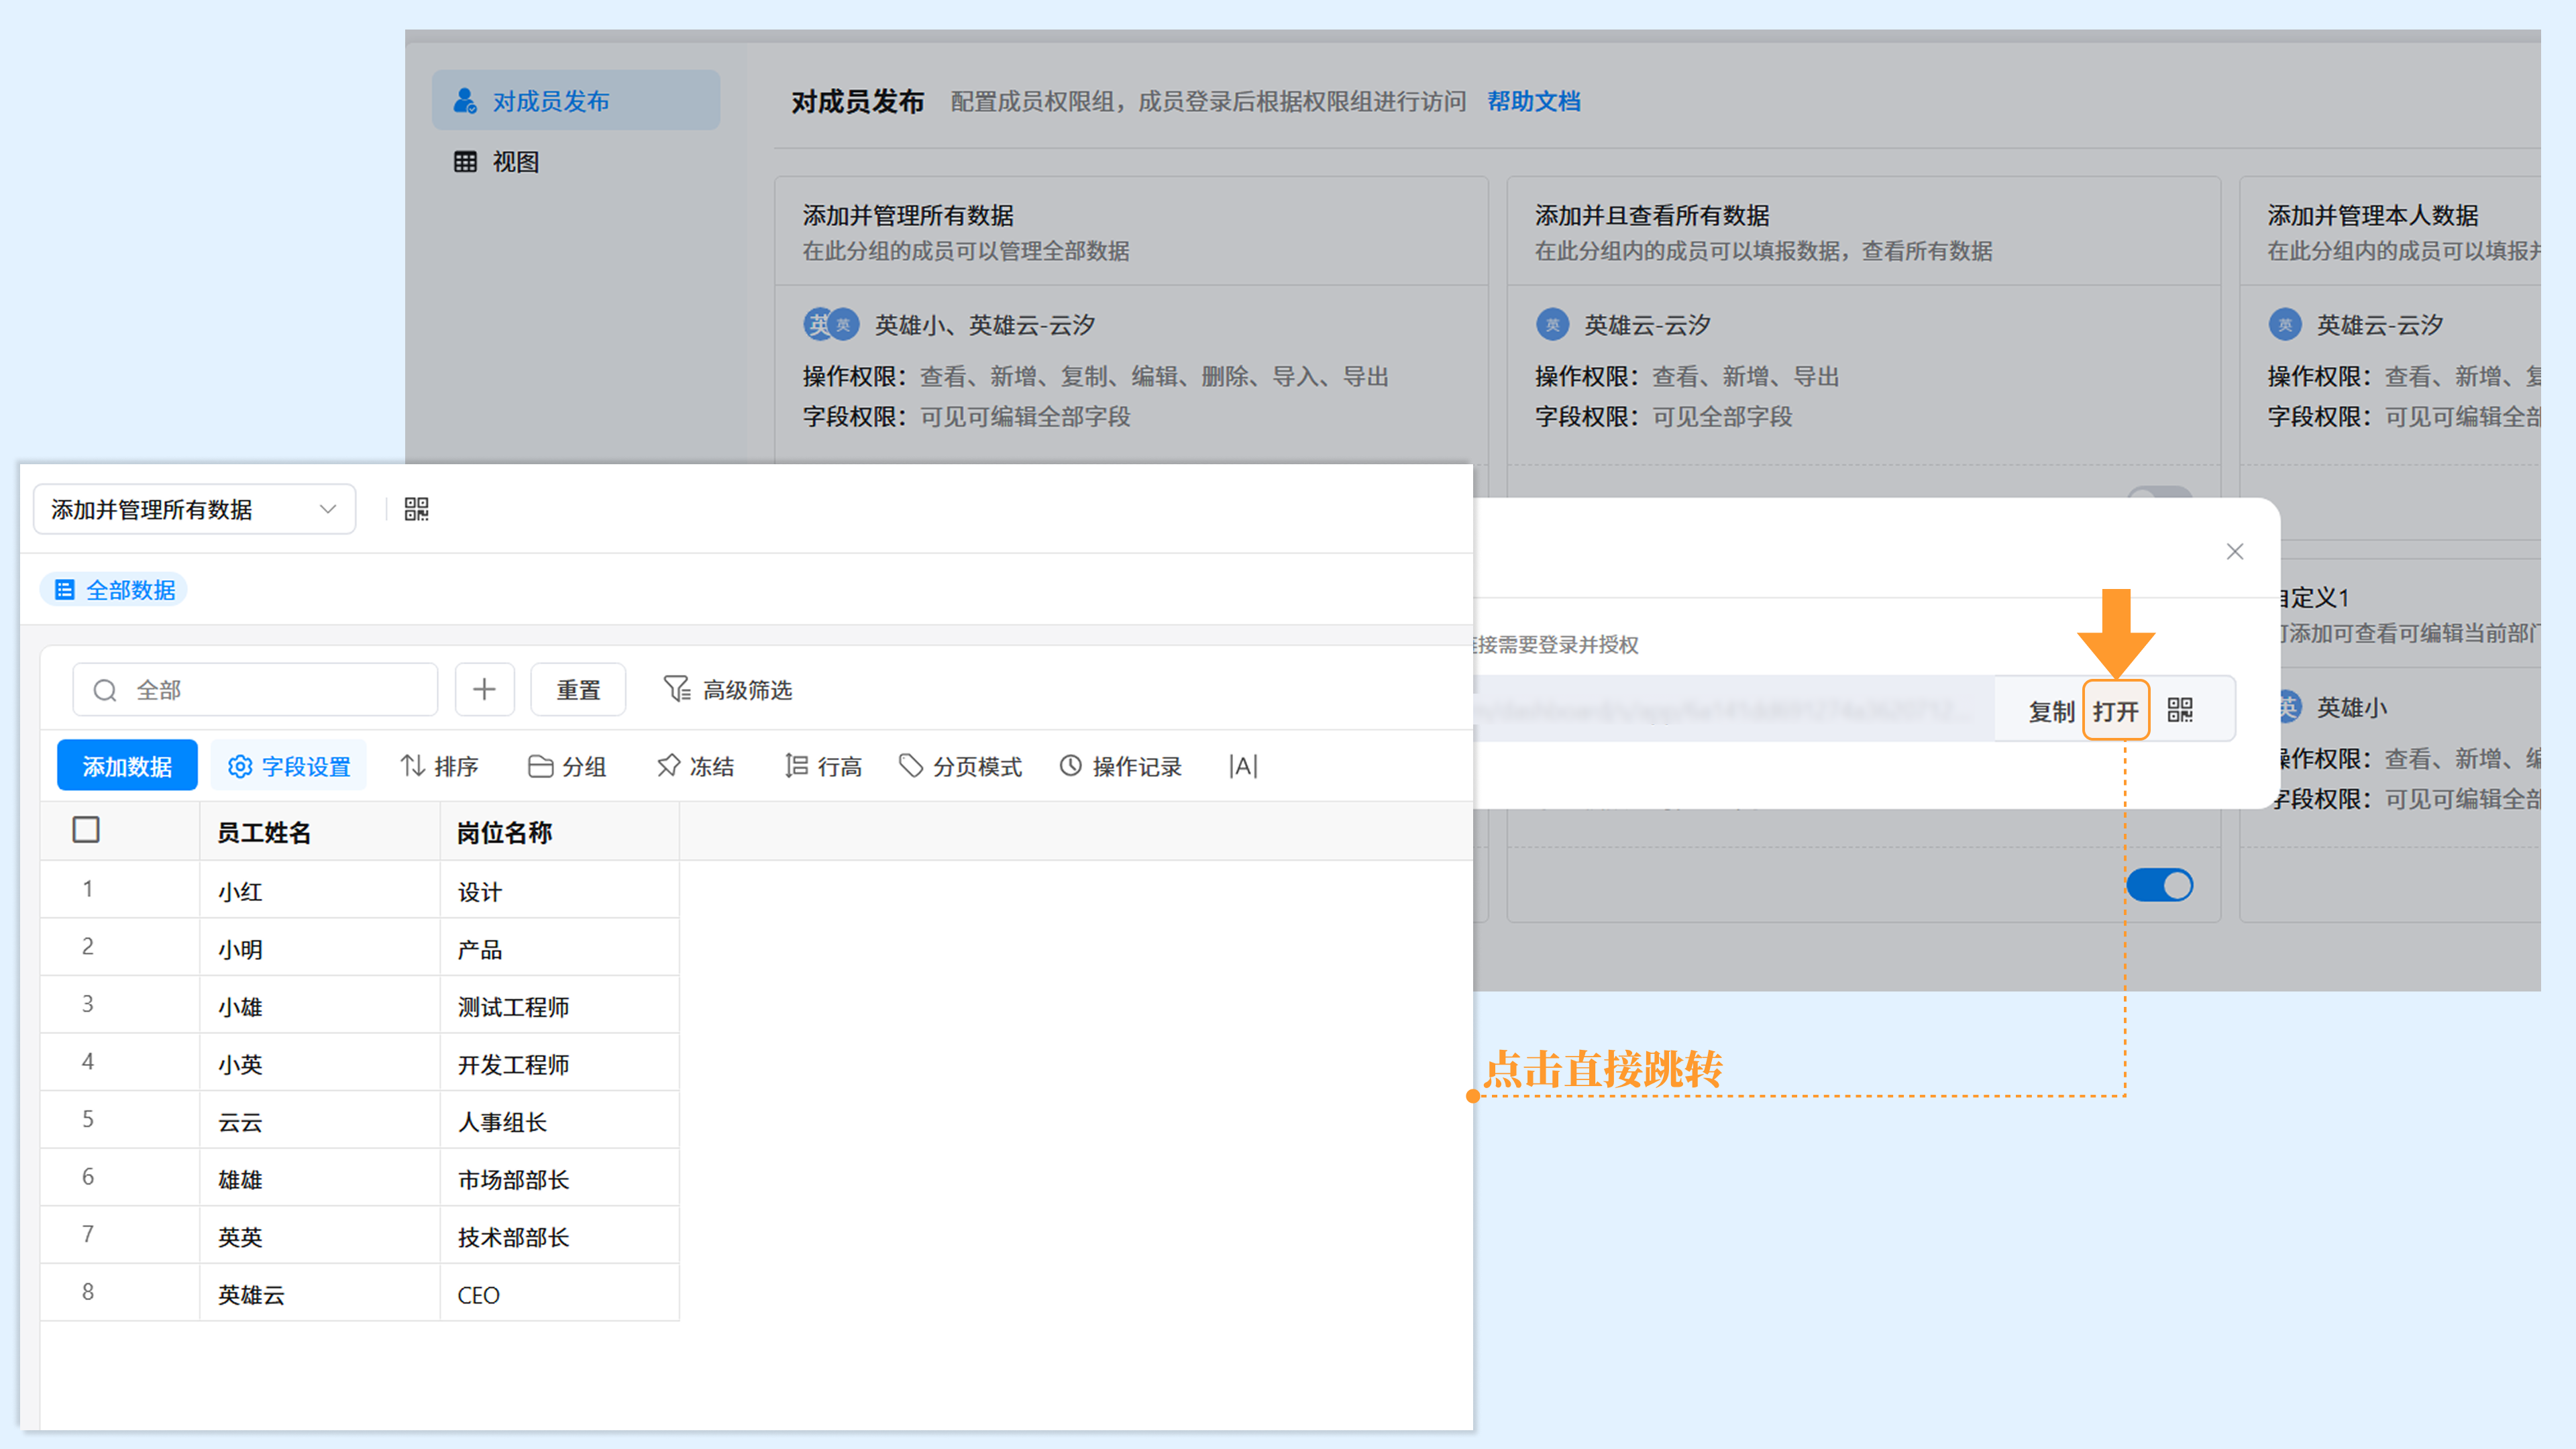The height and width of the screenshot is (1449, 2576).
Task: Click the 员工姓名 column header
Action: click(320, 832)
